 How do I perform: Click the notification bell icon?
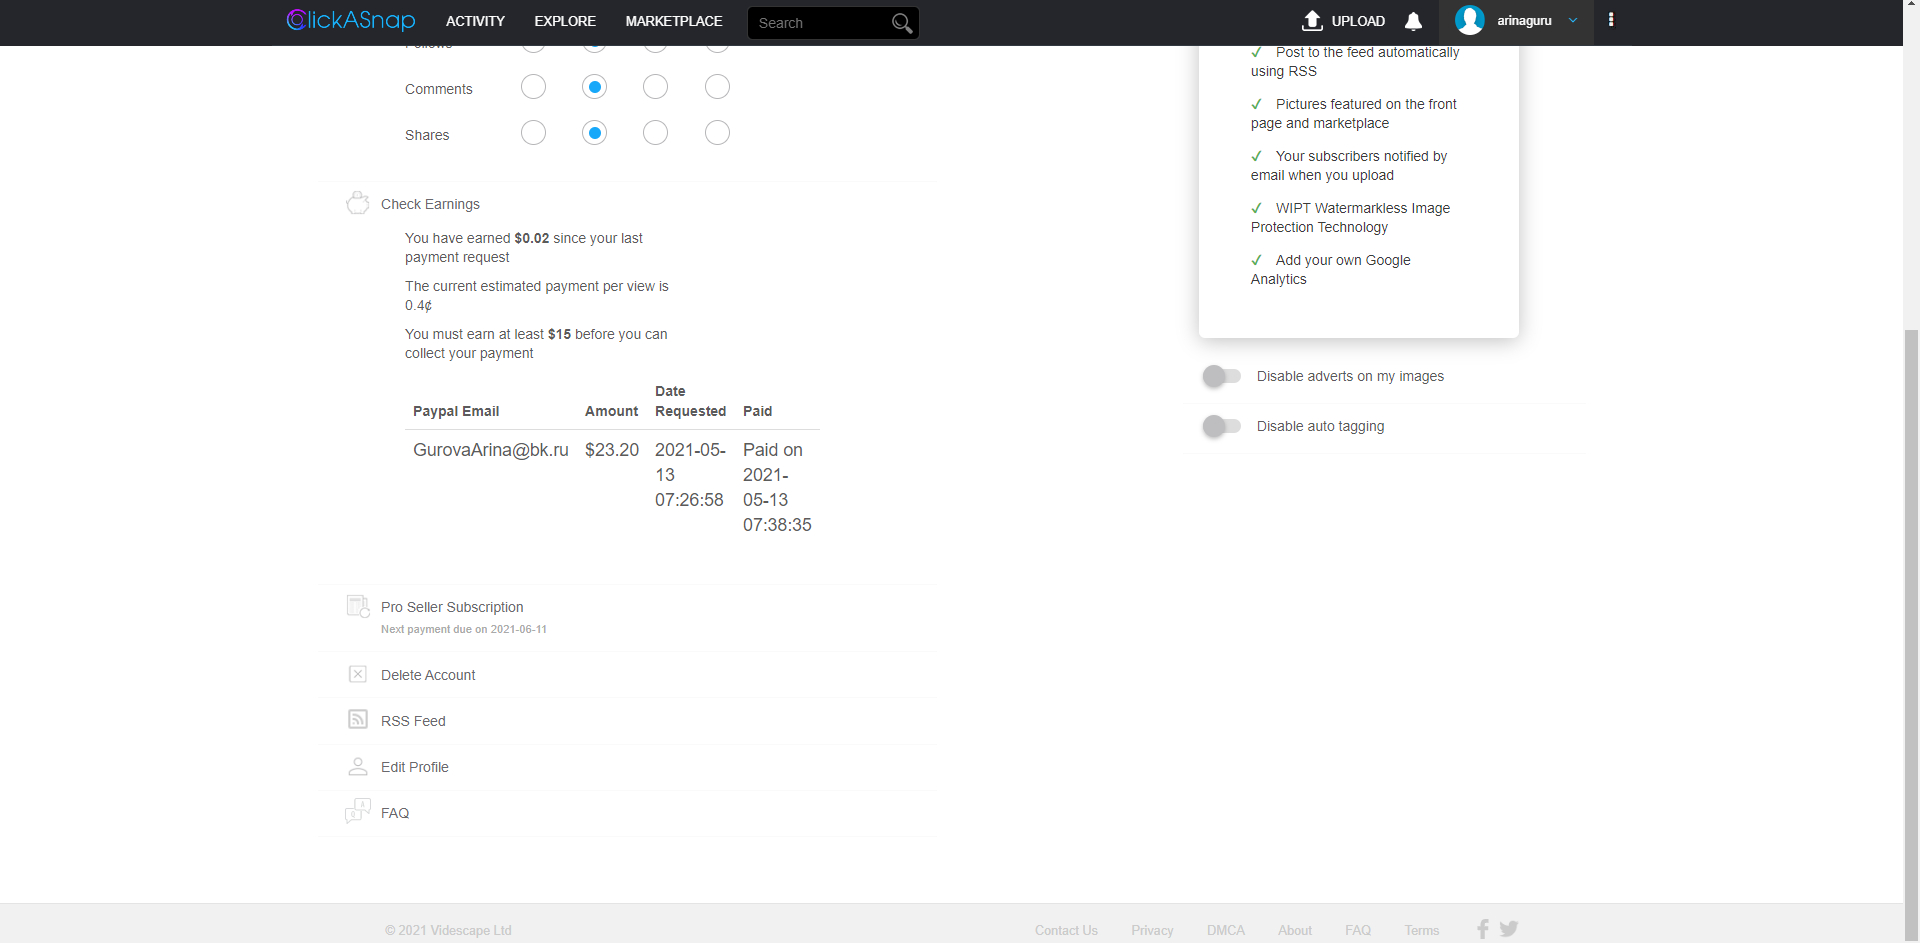[1413, 21]
